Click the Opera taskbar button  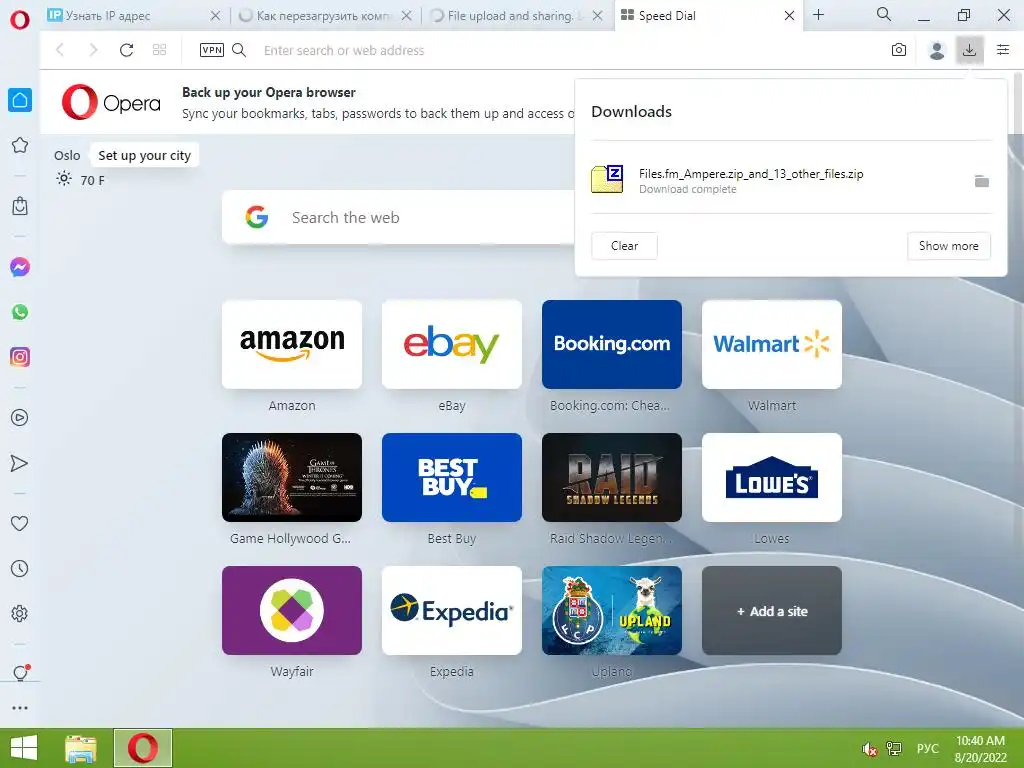click(x=143, y=748)
